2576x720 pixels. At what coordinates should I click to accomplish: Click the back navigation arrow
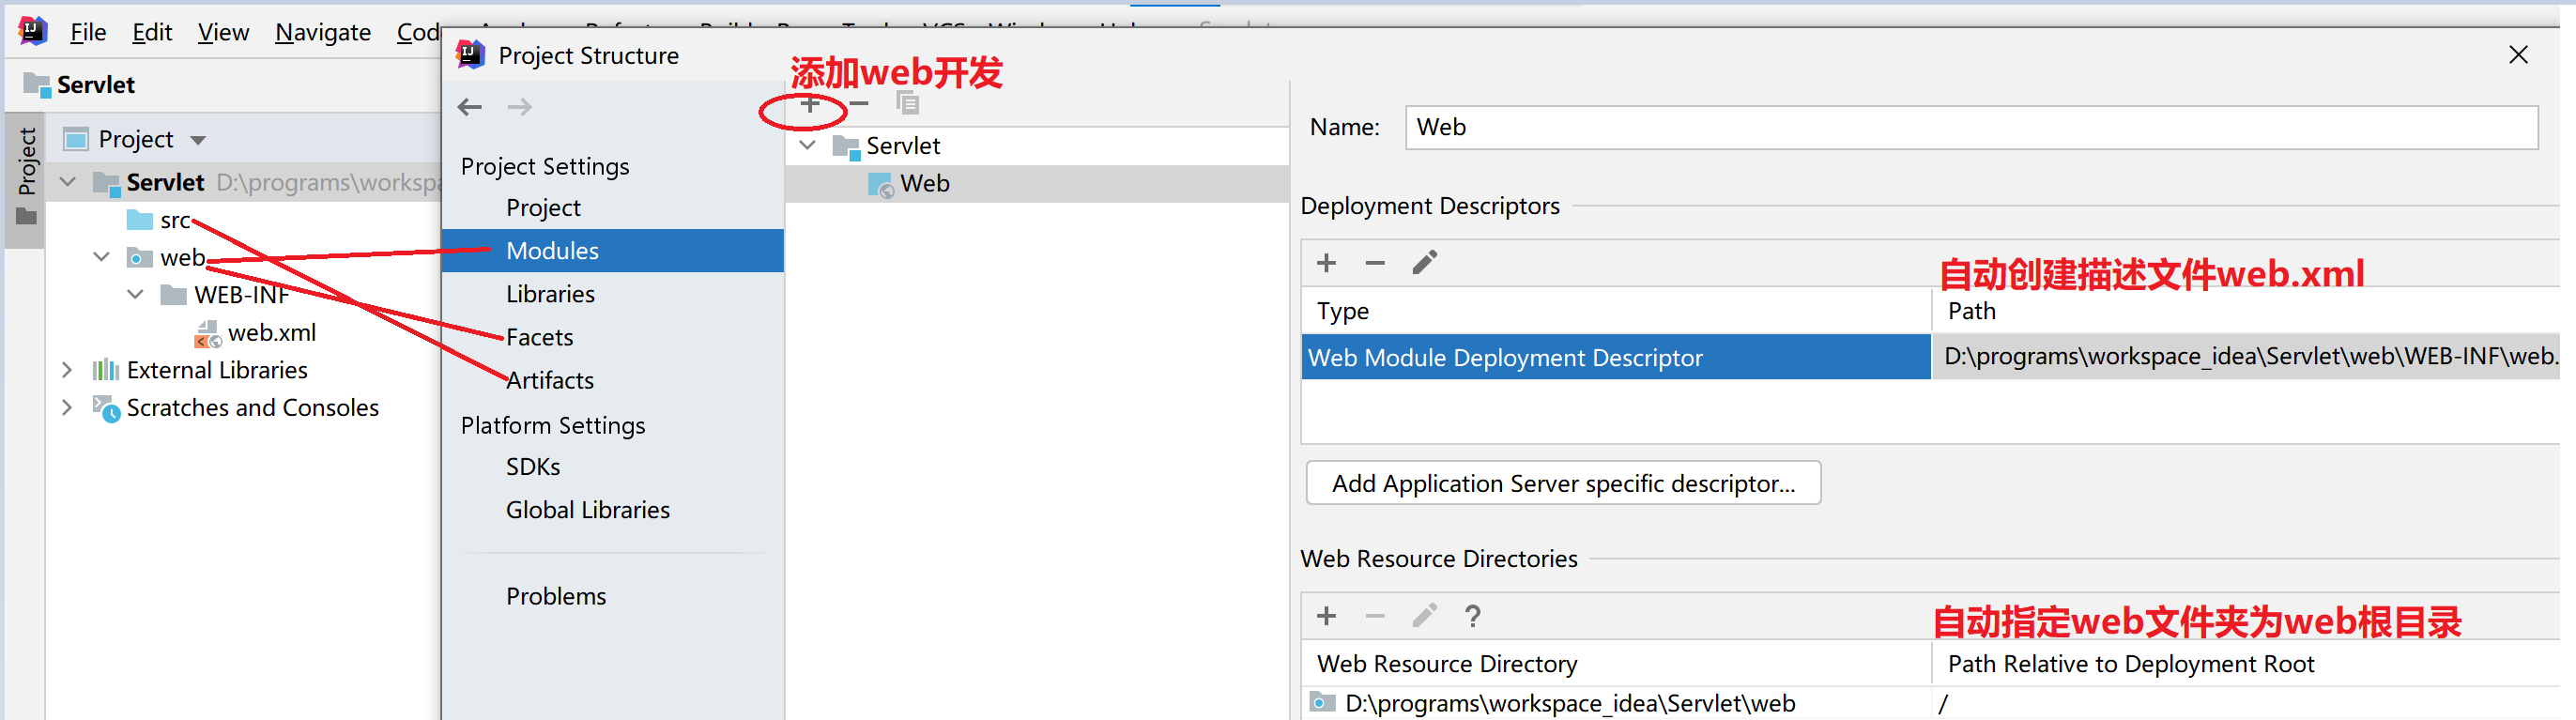click(x=469, y=107)
